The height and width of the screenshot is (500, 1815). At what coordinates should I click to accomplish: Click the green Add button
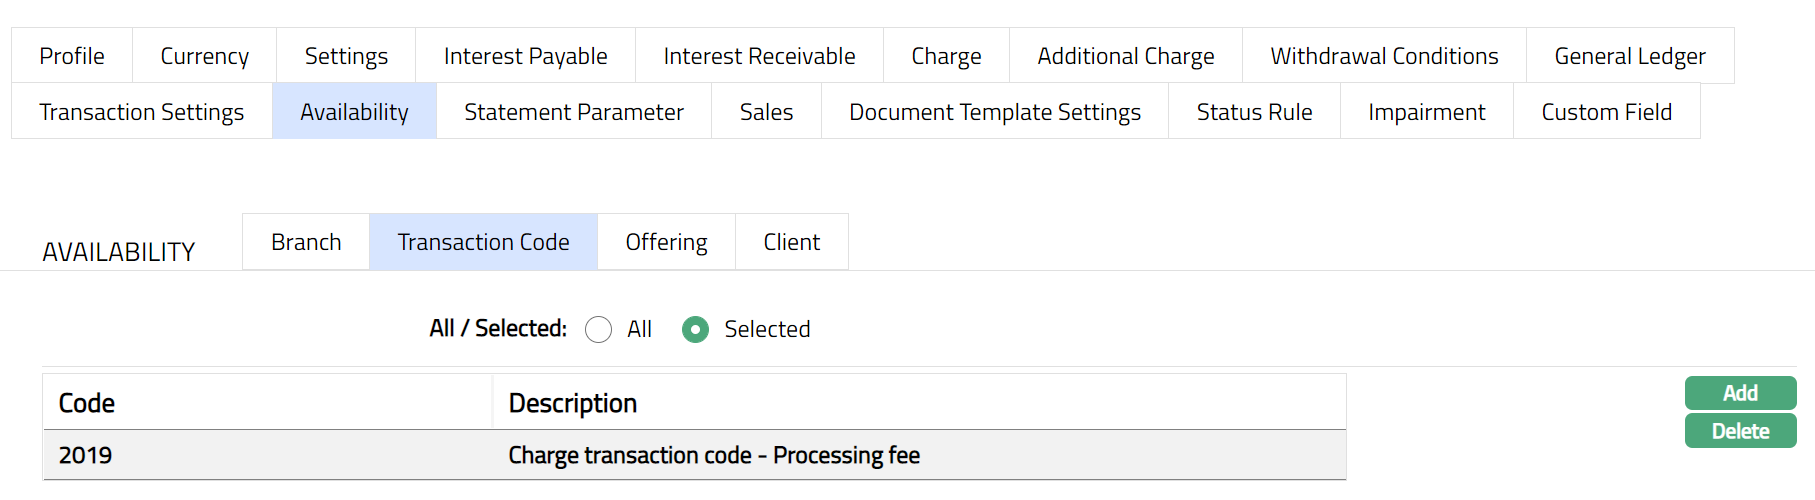(x=1740, y=393)
